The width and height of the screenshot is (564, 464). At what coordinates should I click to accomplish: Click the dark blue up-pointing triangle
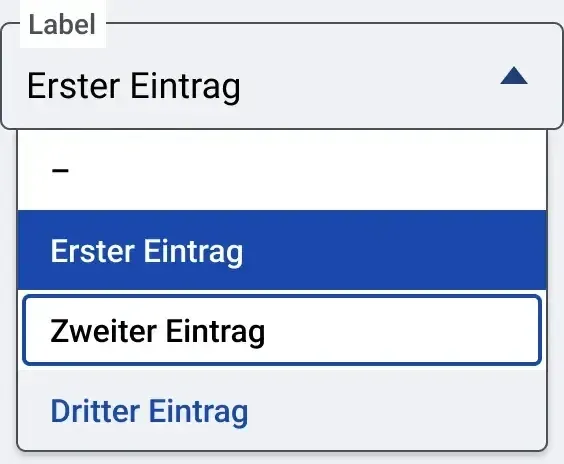coord(514,76)
